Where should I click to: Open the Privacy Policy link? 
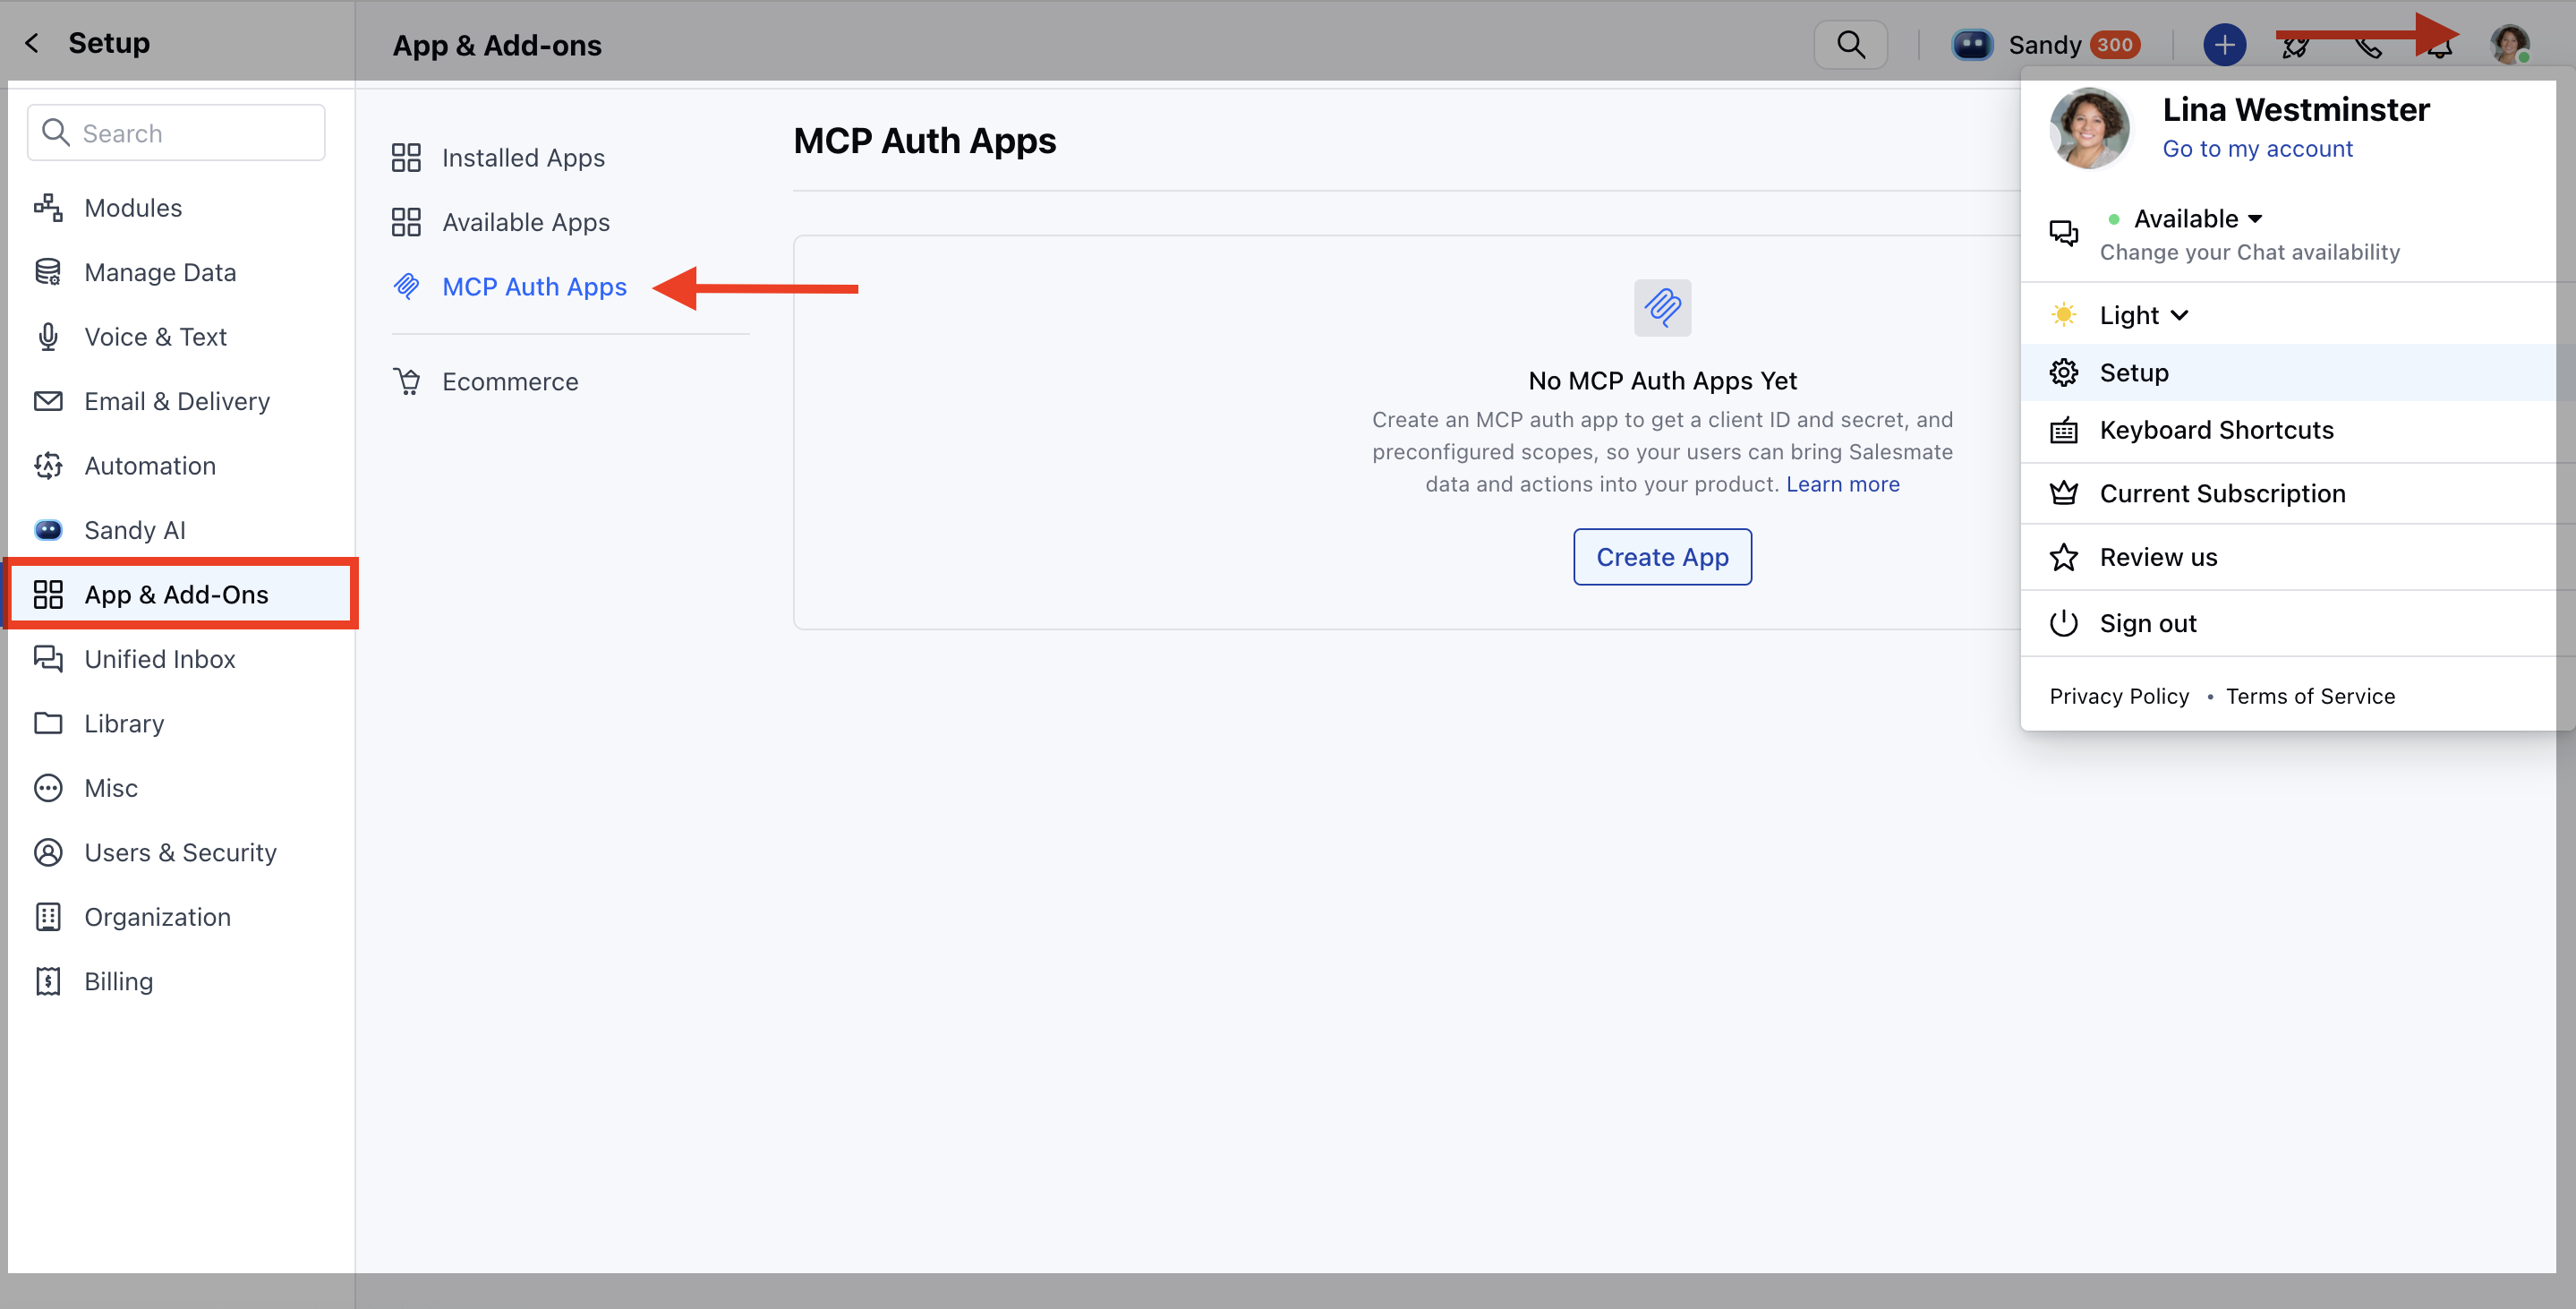[2119, 696]
